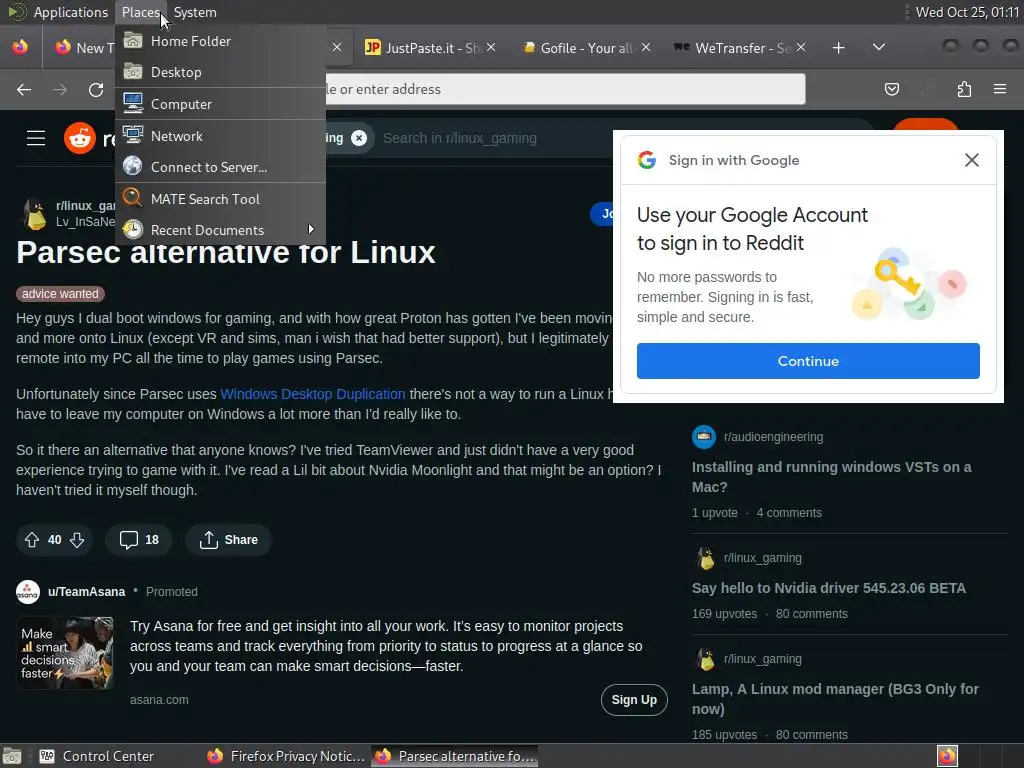This screenshot has width=1024, height=768.
Task: Expand Recent Documents submenu arrow
Action: (x=311, y=229)
